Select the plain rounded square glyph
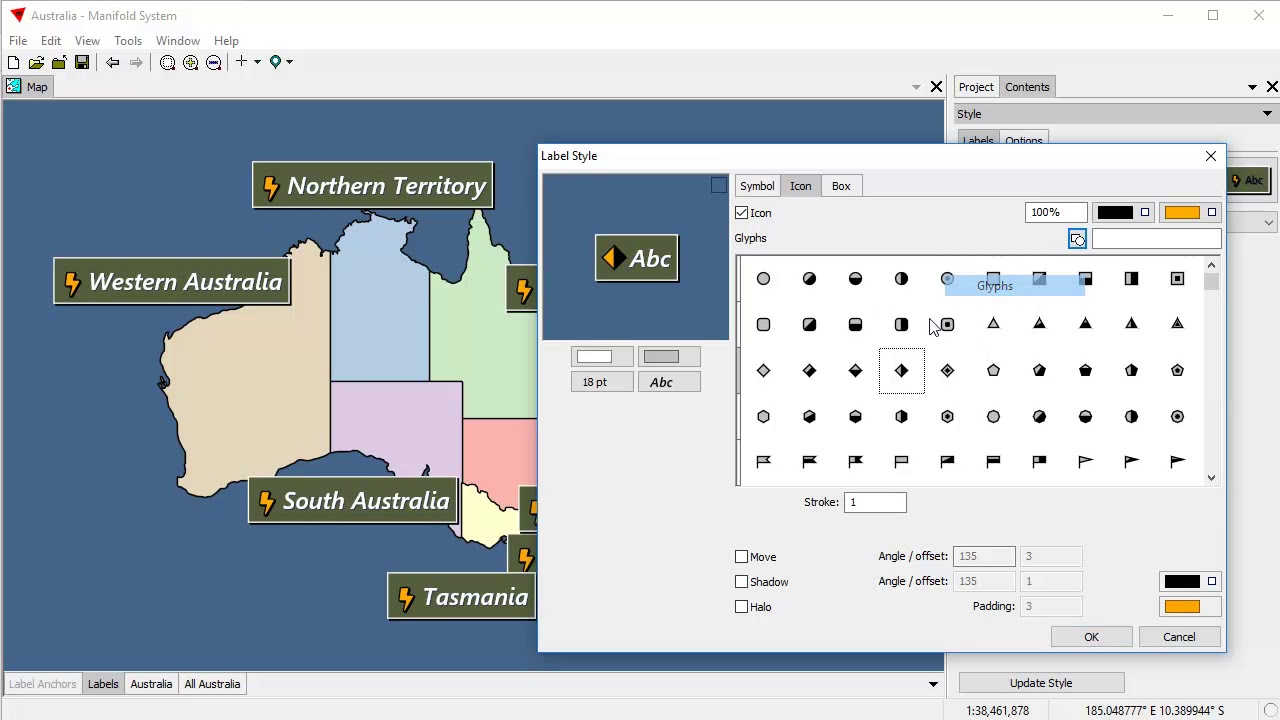 click(x=763, y=325)
